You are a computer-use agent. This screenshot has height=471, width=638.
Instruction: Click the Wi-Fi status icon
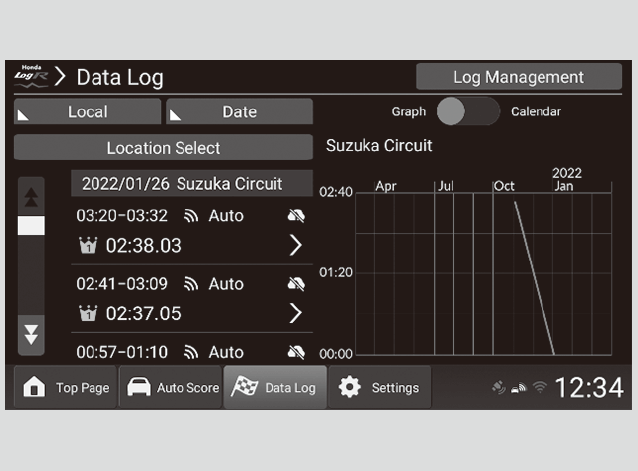[538, 388]
